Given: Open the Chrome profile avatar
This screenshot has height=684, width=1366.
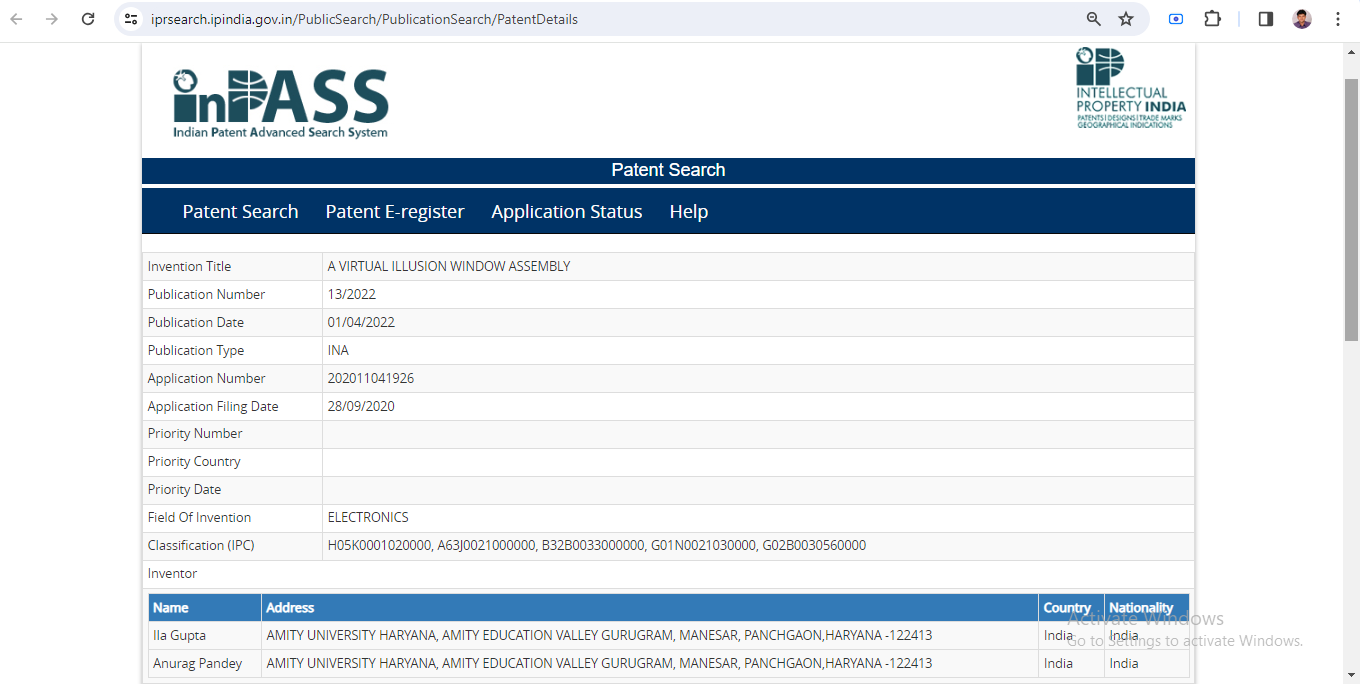Looking at the screenshot, I should [1302, 19].
